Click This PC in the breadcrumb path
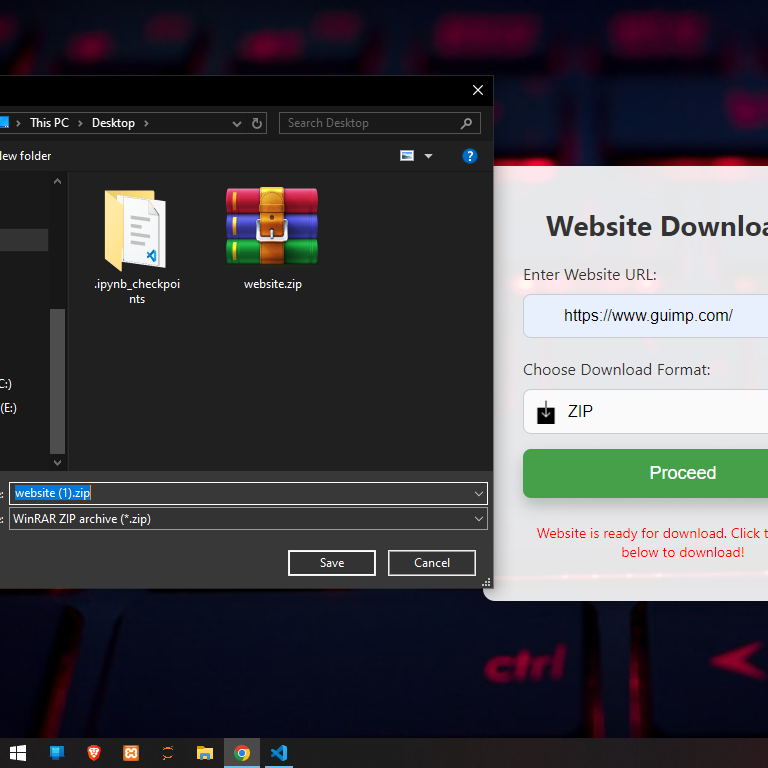Viewport: 768px width, 768px height. [x=49, y=123]
